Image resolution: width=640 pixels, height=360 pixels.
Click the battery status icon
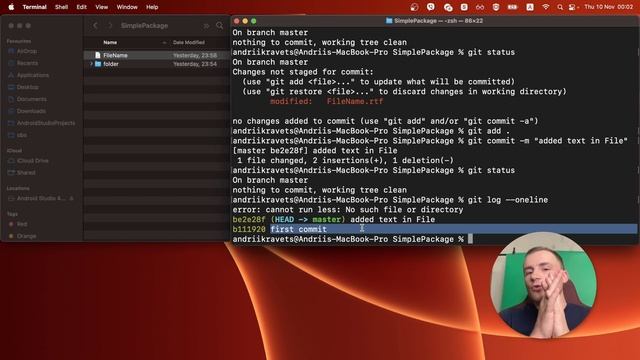click(x=512, y=7)
